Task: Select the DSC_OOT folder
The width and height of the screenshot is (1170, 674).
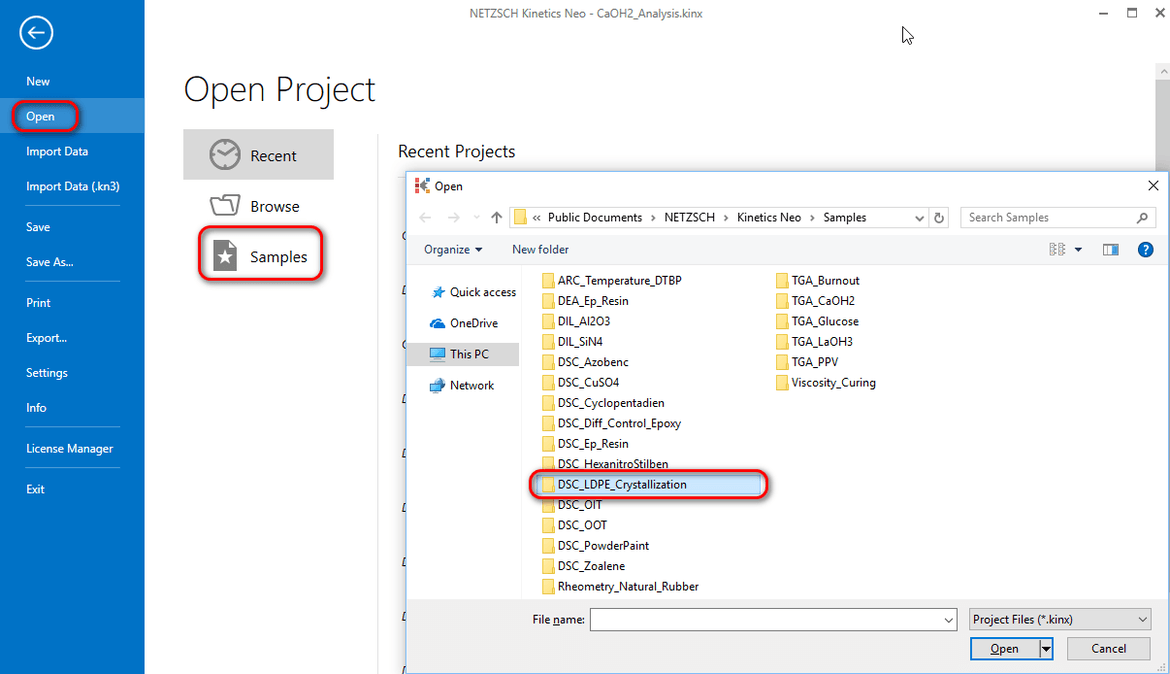Action: tap(575, 525)
